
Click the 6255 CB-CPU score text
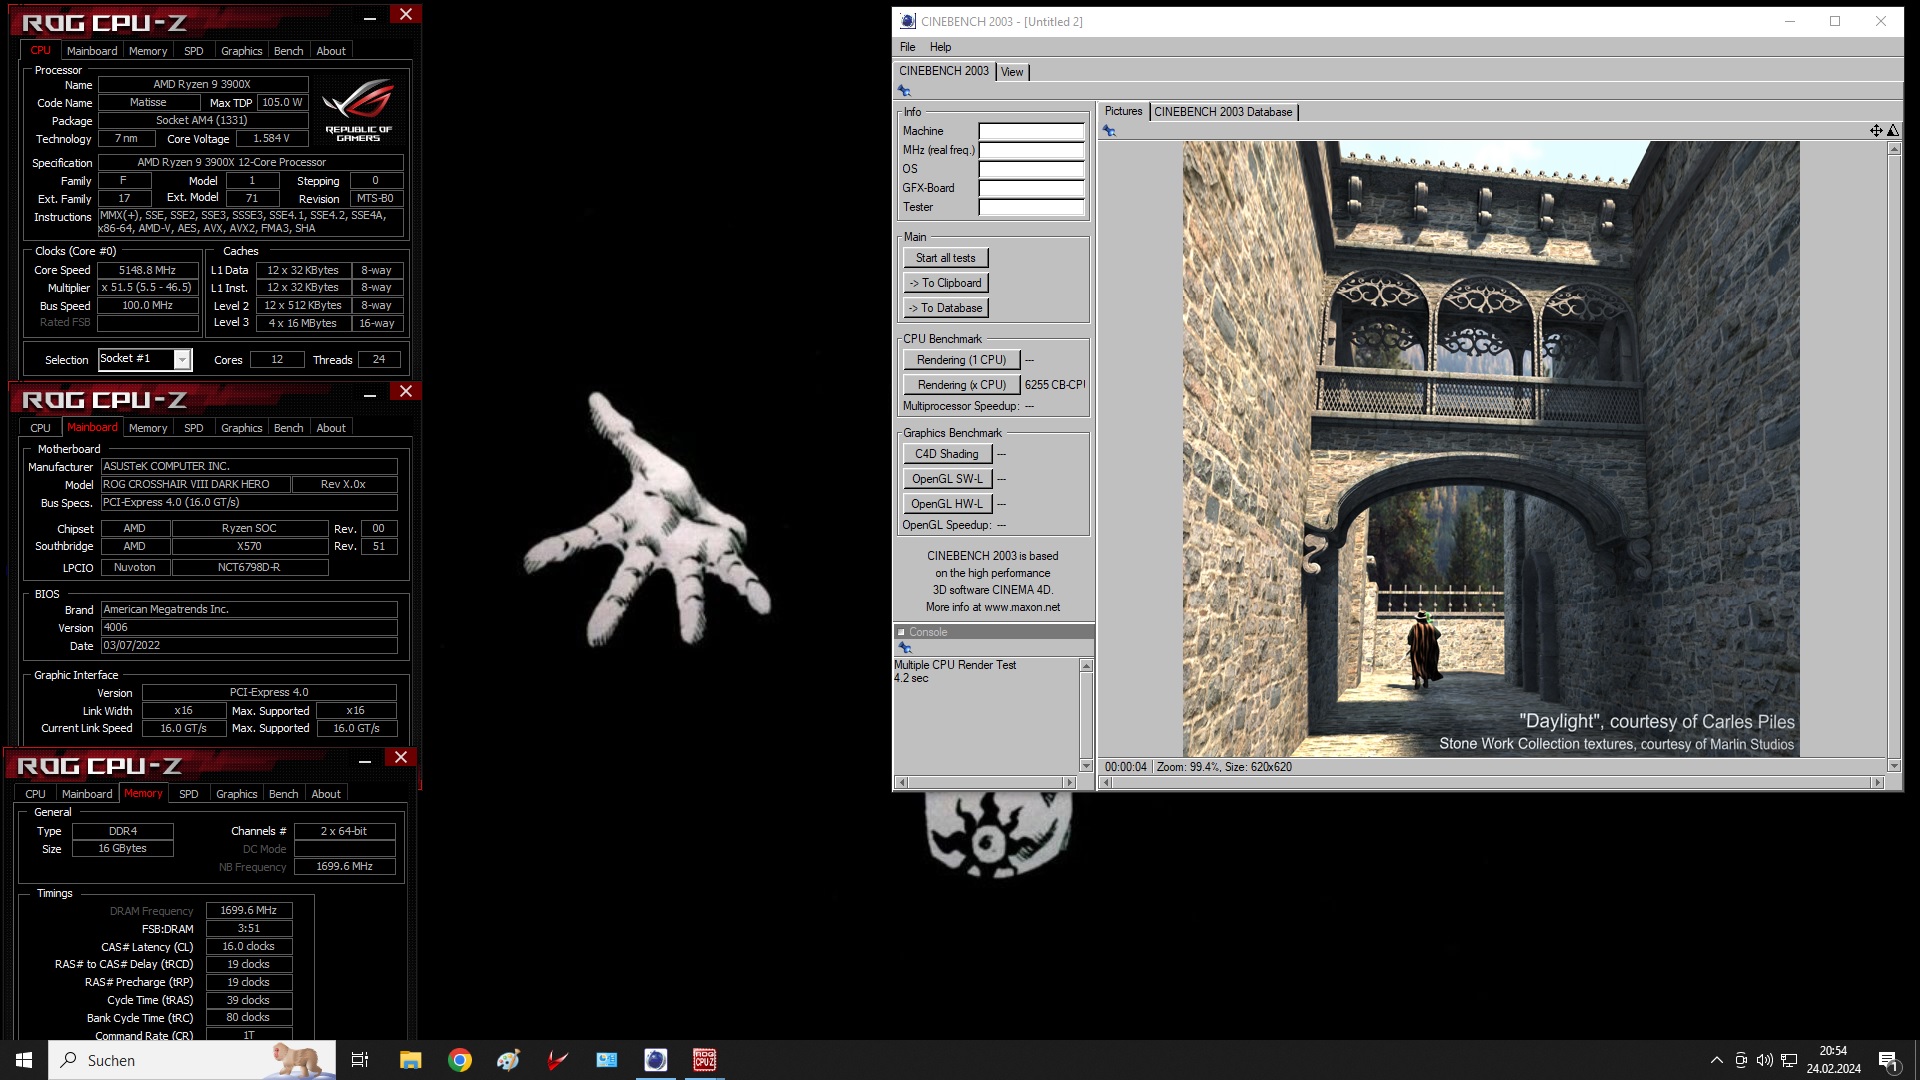coord(1054,385)
